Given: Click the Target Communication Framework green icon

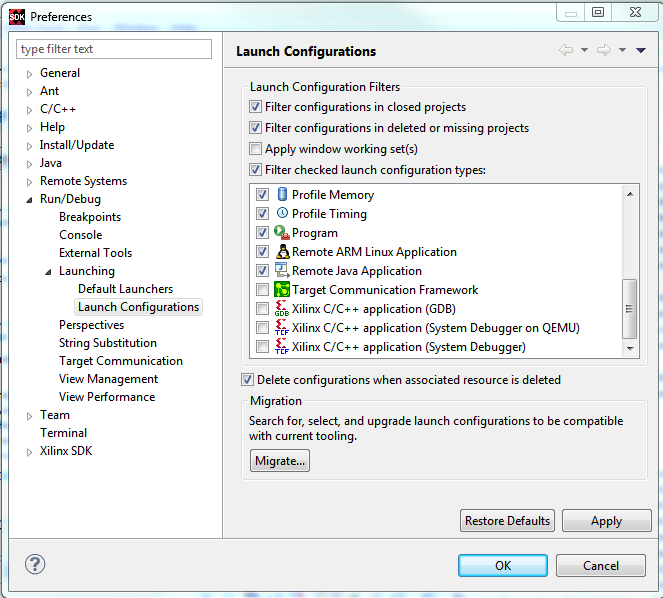Looking at the screenshot, I should coord(282,290).
